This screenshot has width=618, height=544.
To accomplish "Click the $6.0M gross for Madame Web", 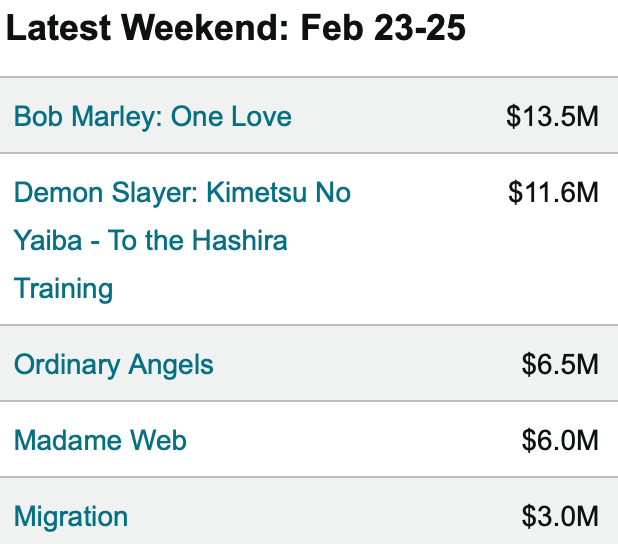I will (x=560, y=440).
